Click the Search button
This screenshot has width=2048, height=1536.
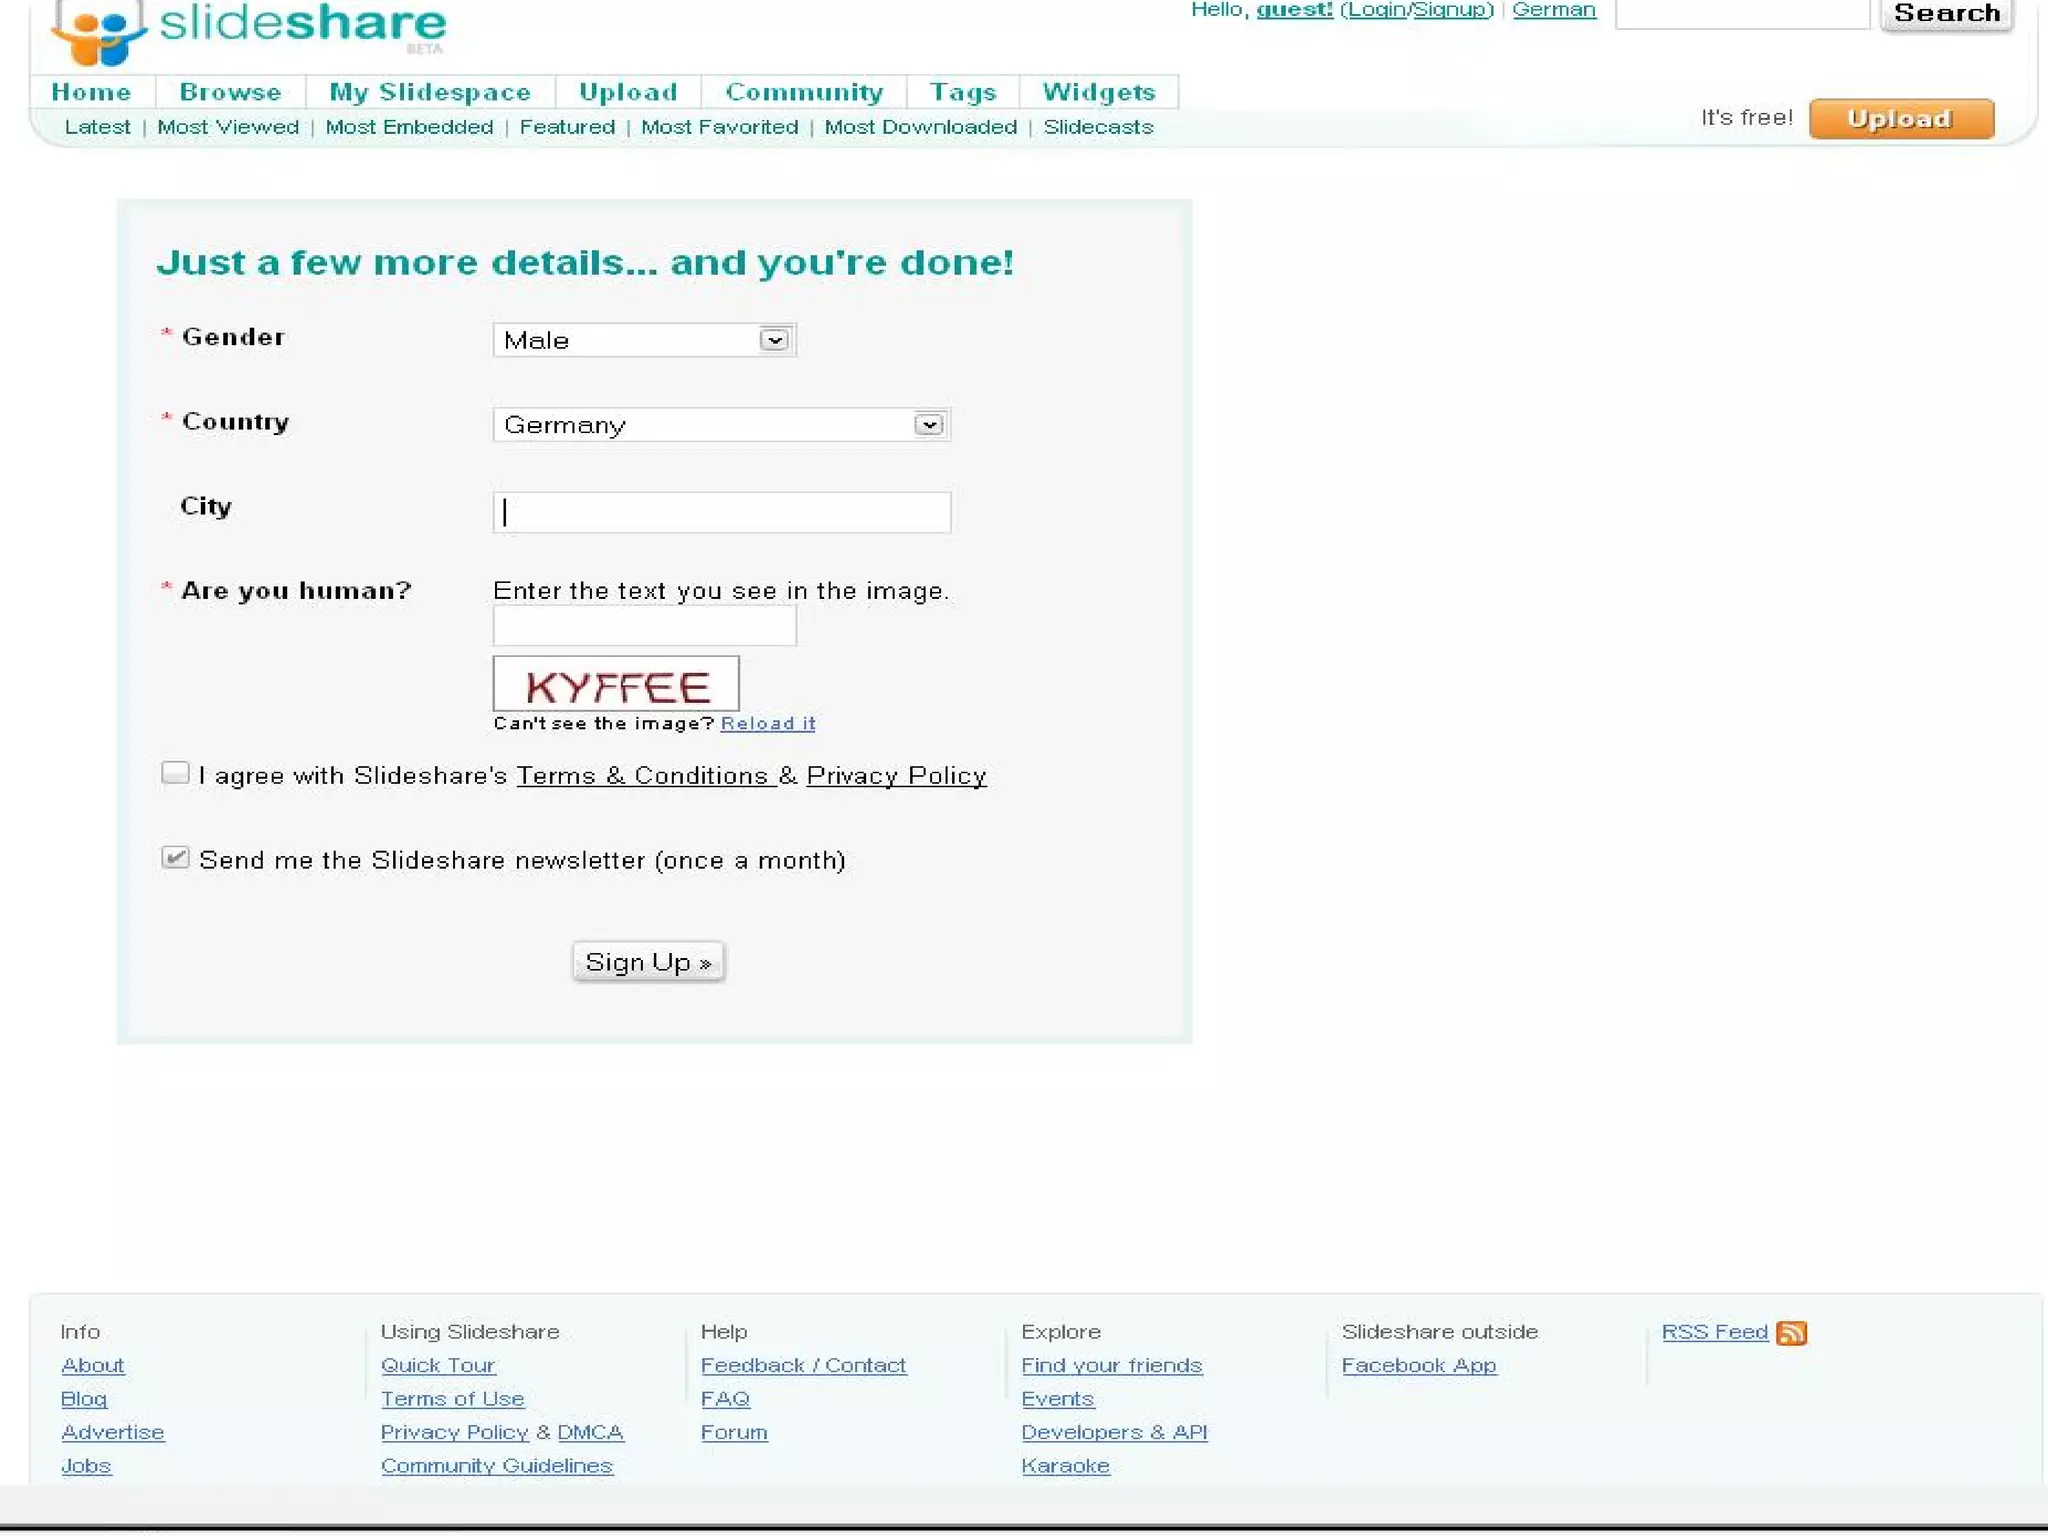coord(1946,14)
